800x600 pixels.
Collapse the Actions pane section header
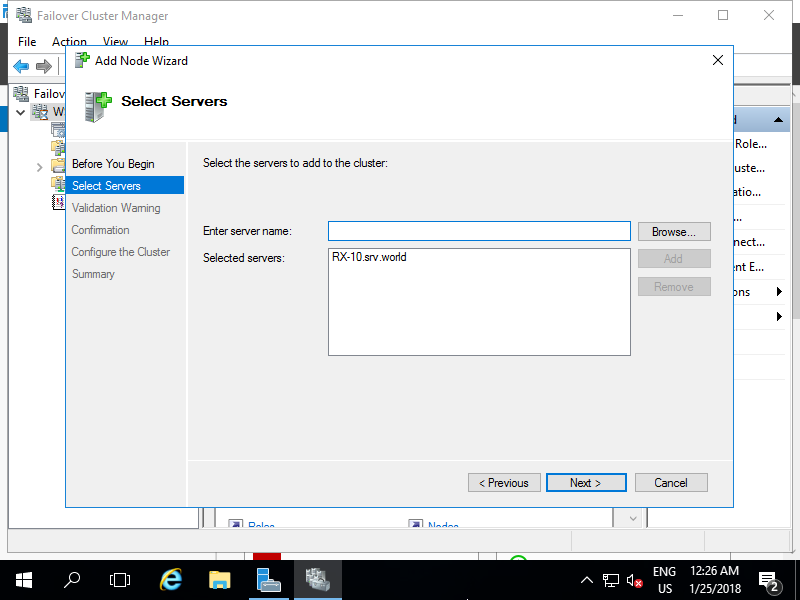[x=778, y=120]
